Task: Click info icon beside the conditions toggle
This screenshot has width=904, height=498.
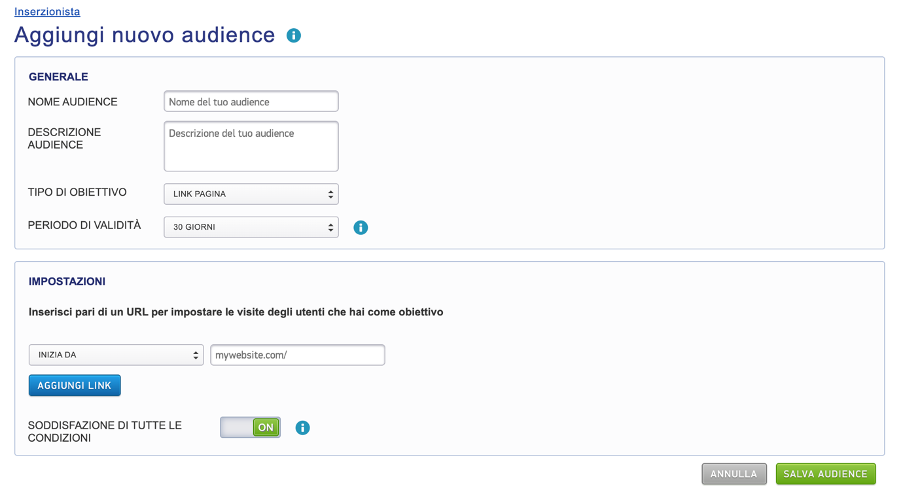Action: pos(303,428)
